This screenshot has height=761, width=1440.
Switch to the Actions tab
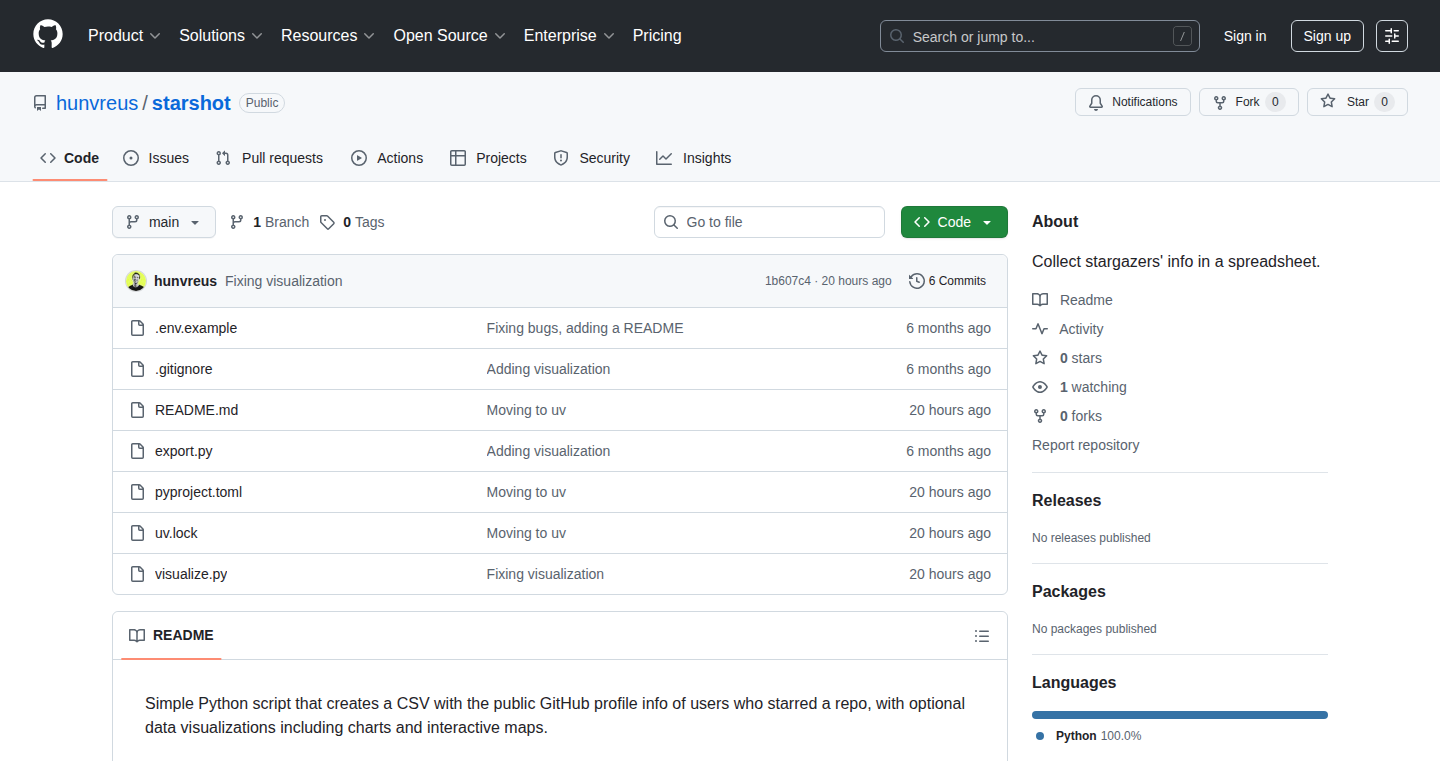tap(387, 158)
